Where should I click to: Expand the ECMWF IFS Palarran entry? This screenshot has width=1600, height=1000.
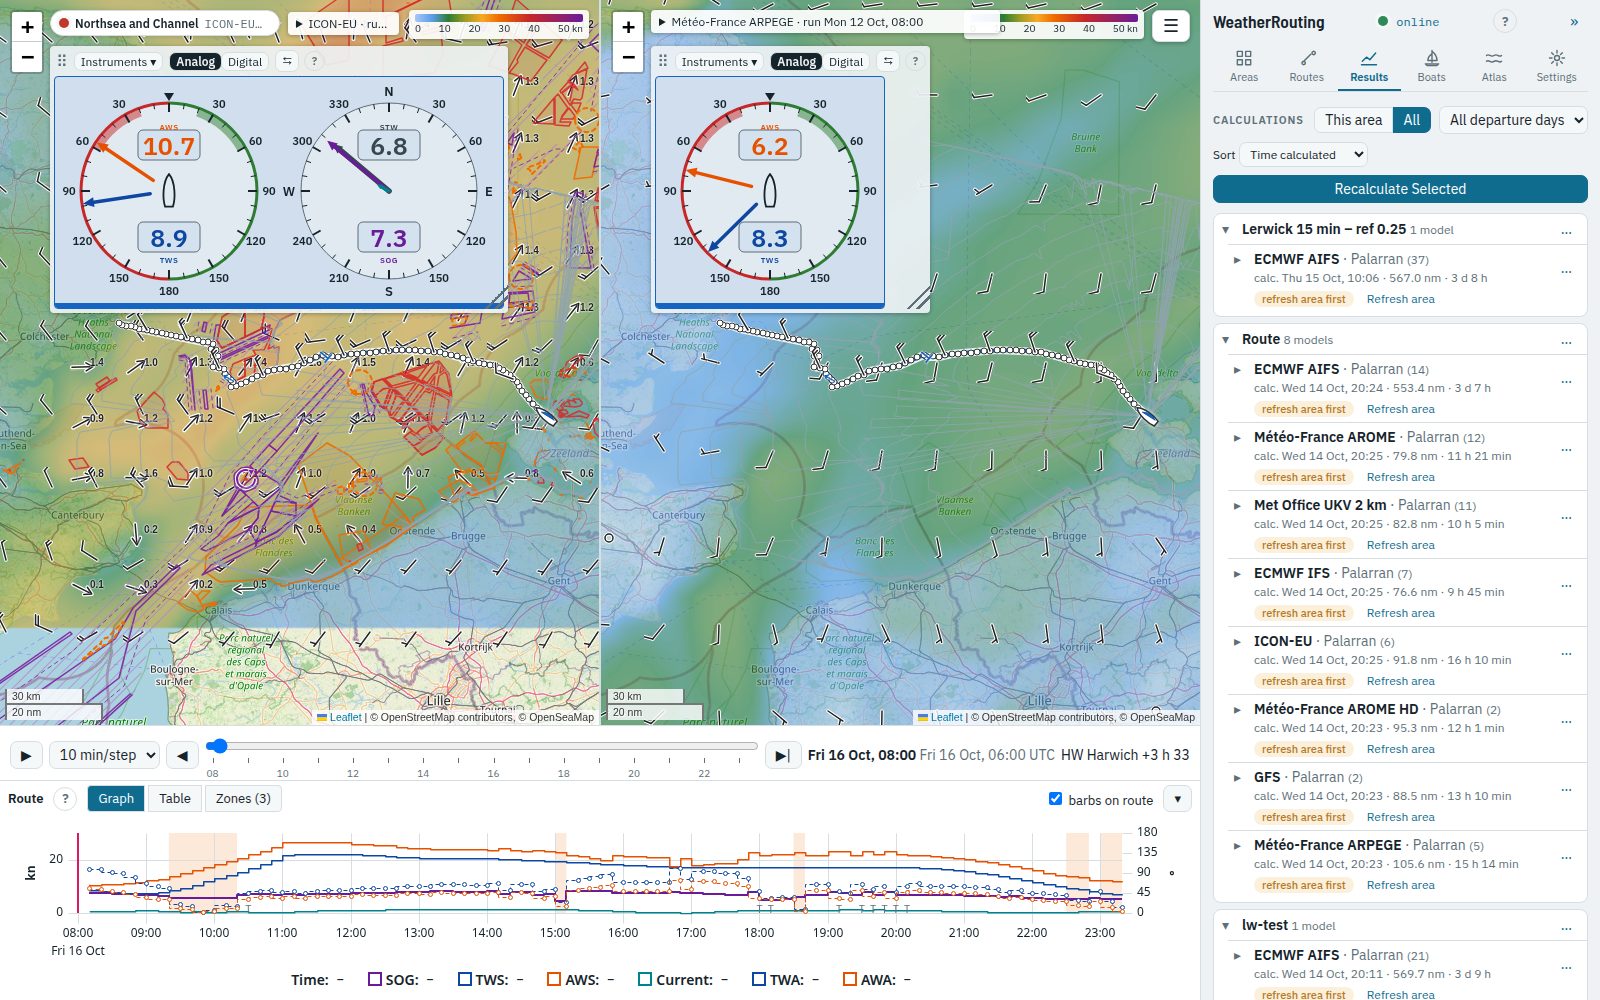1238,574
